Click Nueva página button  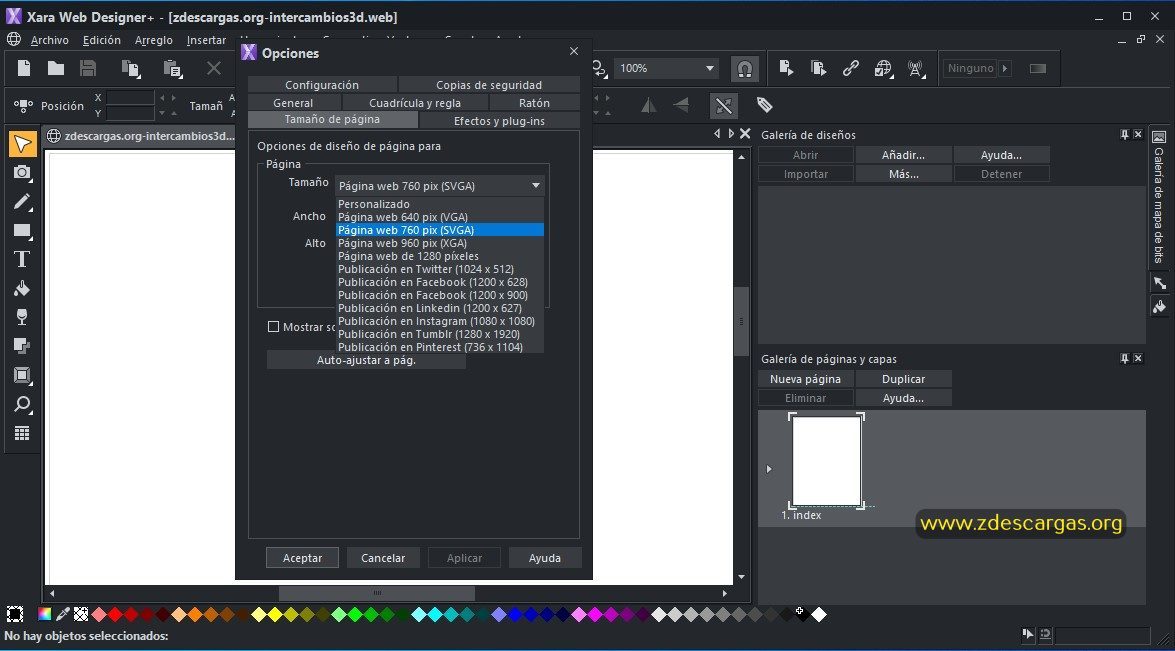pos(806,379)
